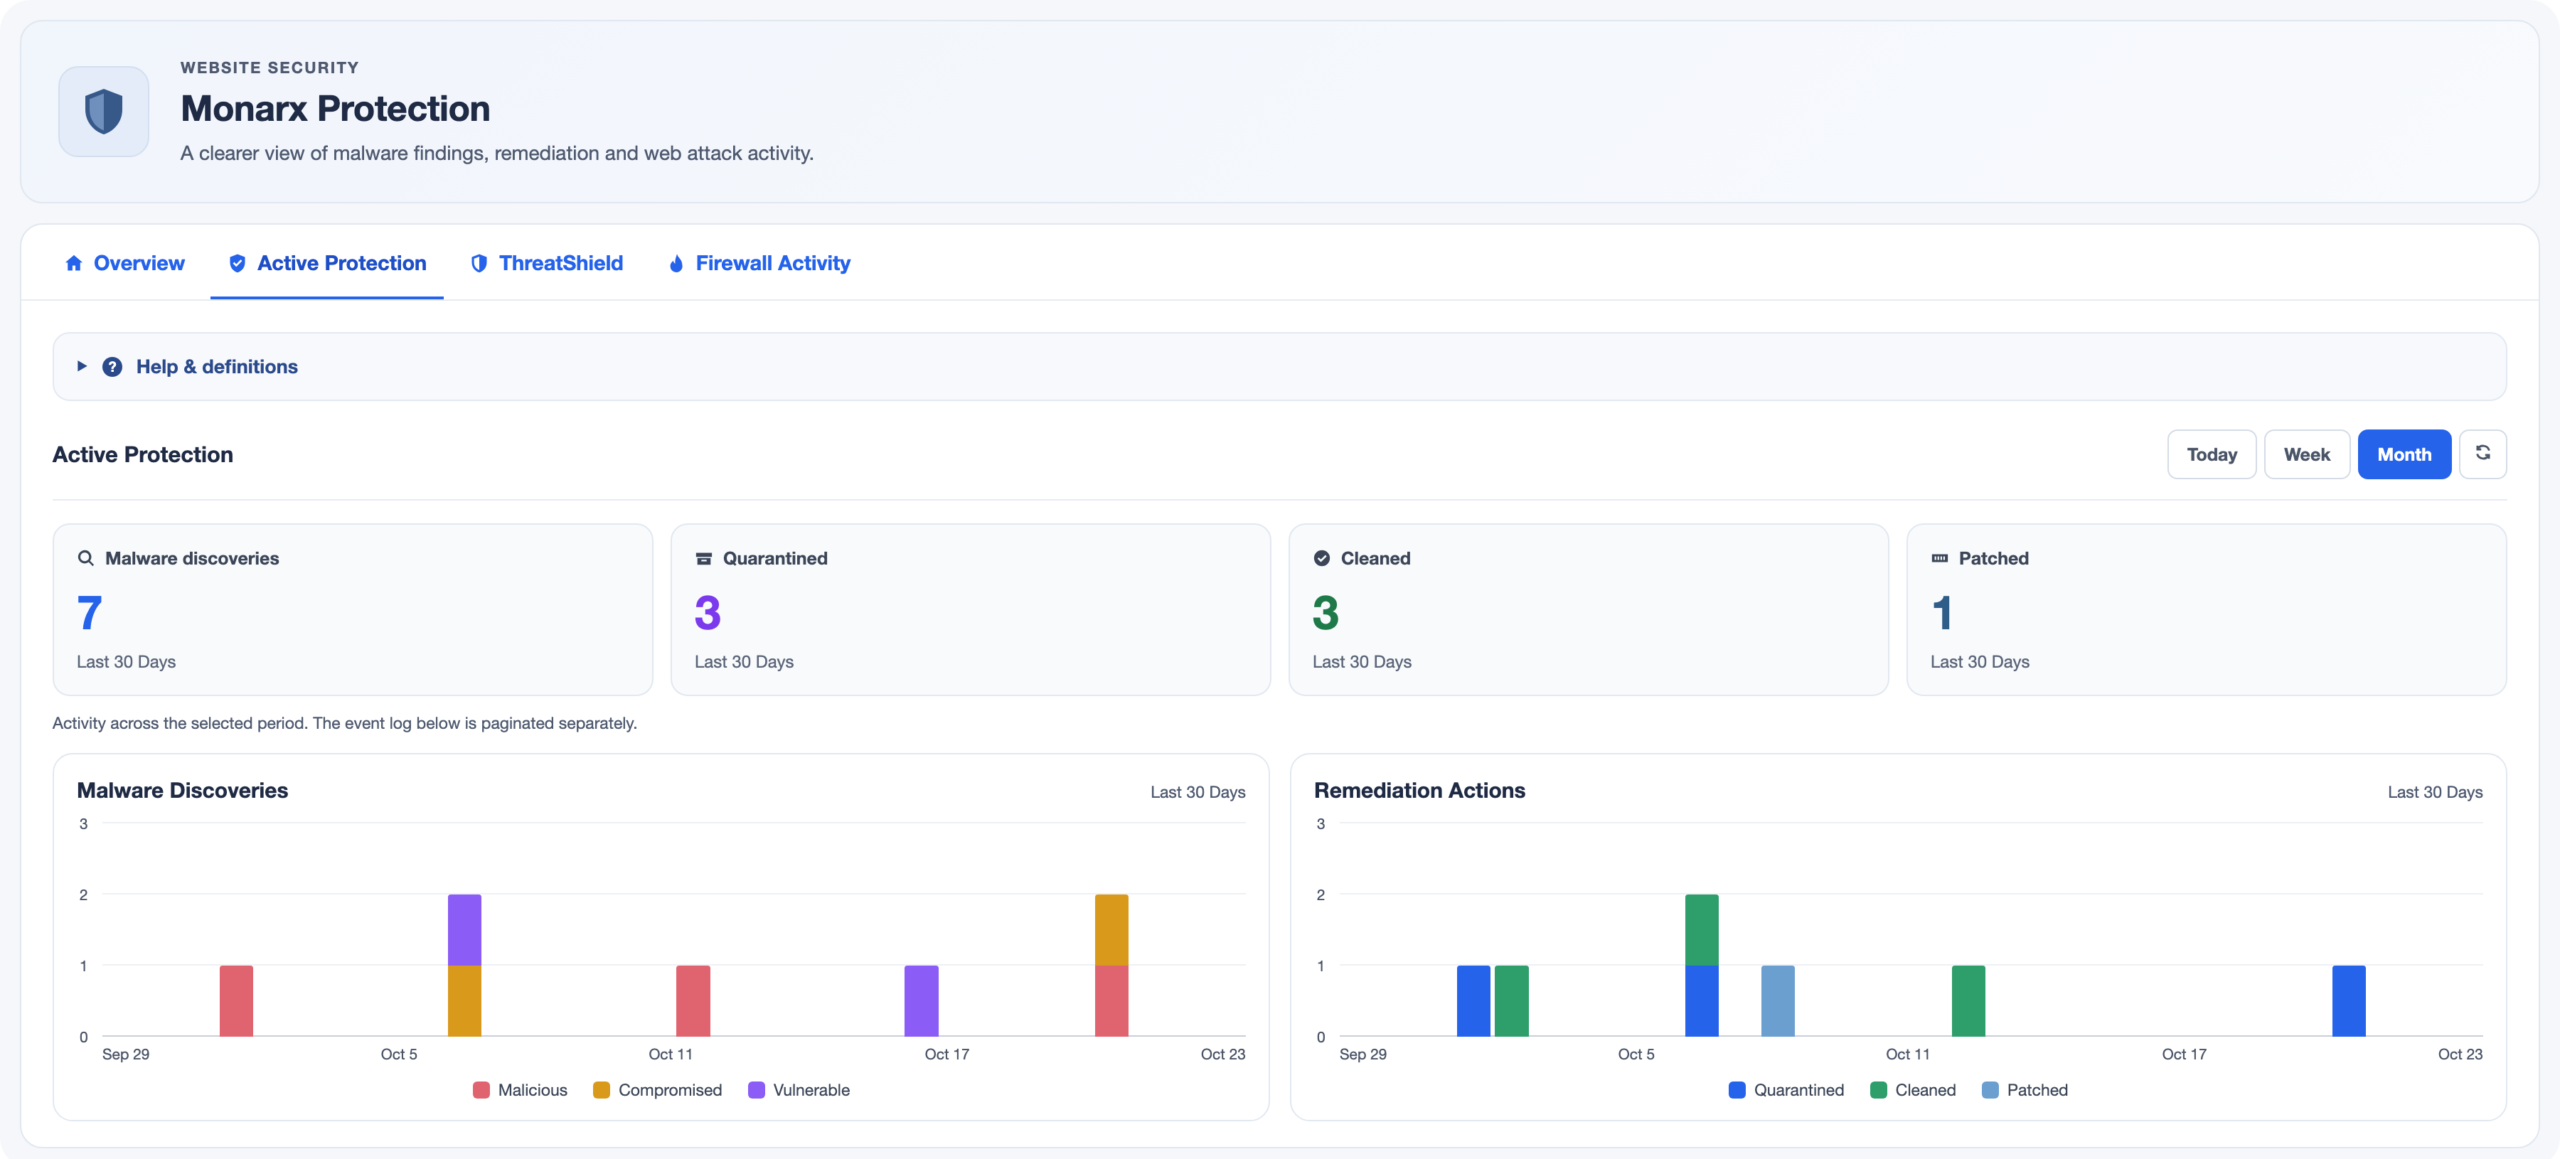The width and height of the screenshot is (2560, 1159).
Task: Click the purple Vulnerable bar near Oct 17
Action: [x=921, y=1000]
